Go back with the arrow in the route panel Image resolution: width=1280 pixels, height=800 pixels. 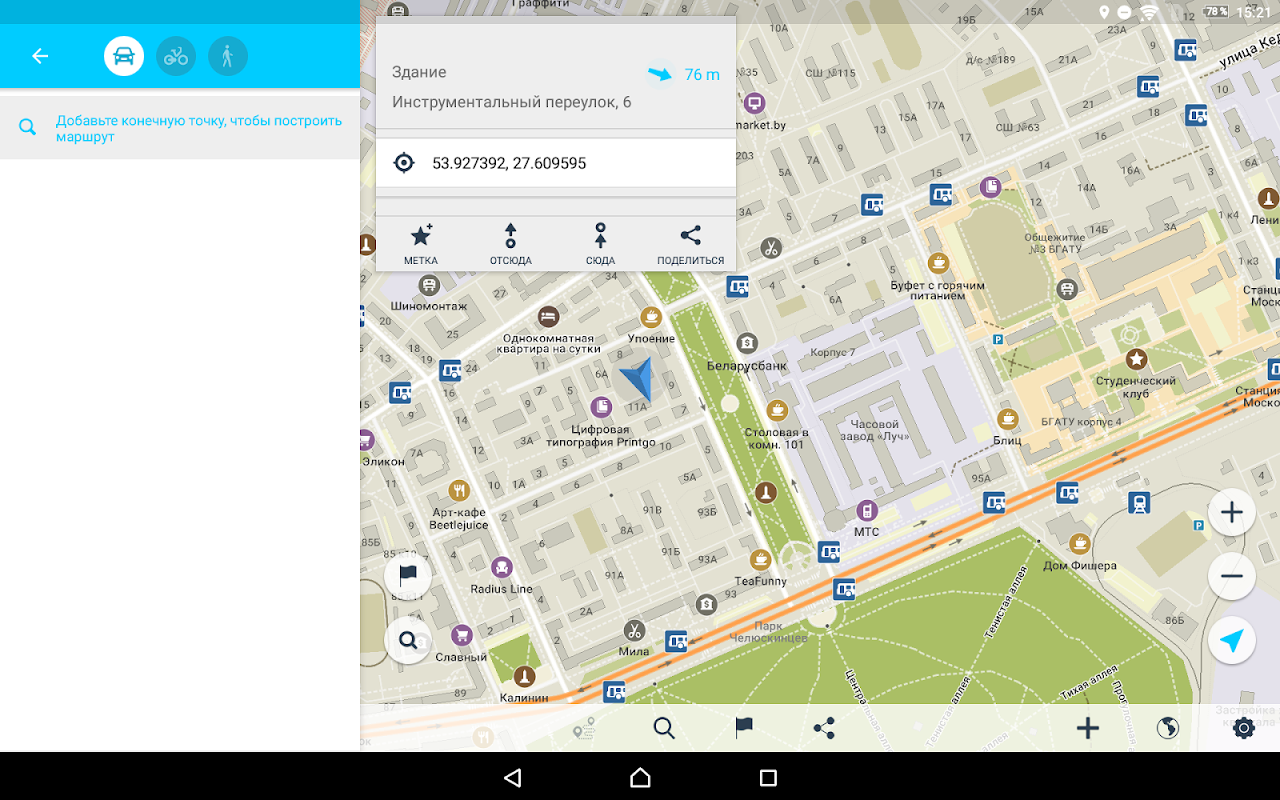(40, 56)
